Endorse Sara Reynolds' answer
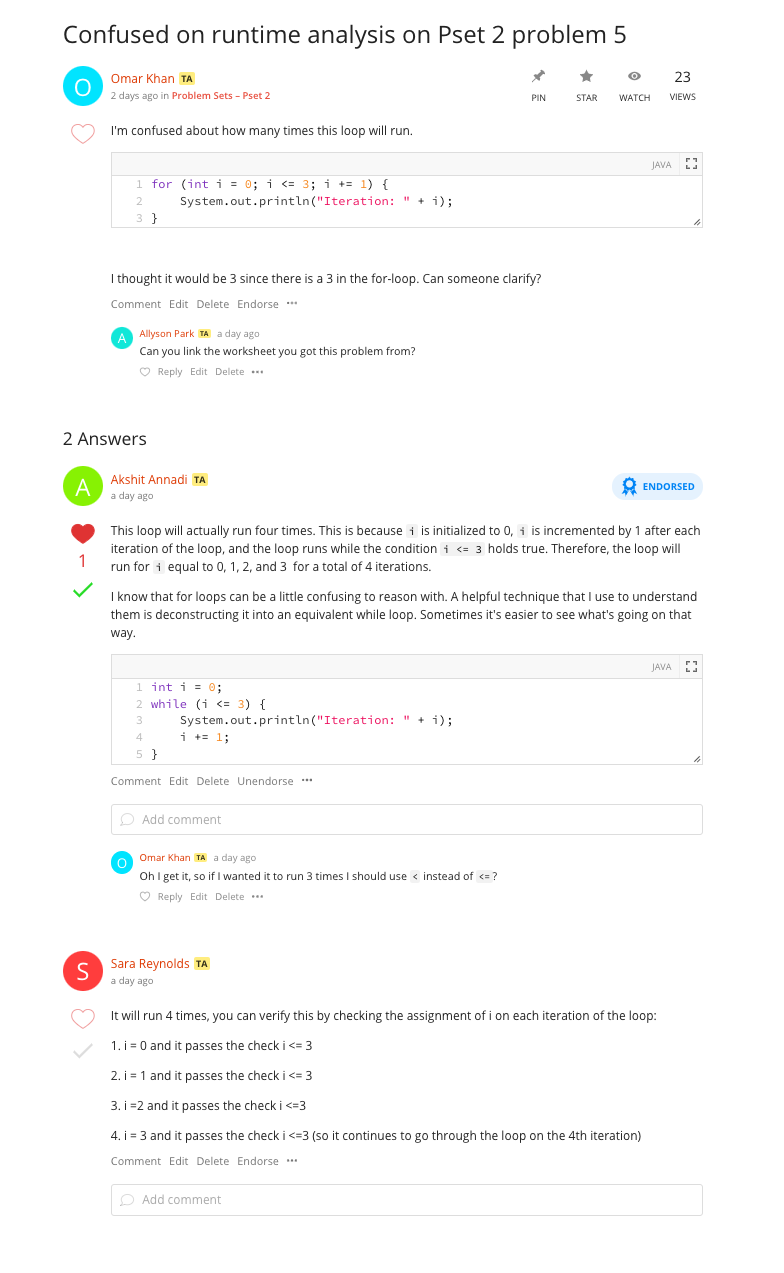This screenshot has height=1273, width=784. click(258, 1161)
